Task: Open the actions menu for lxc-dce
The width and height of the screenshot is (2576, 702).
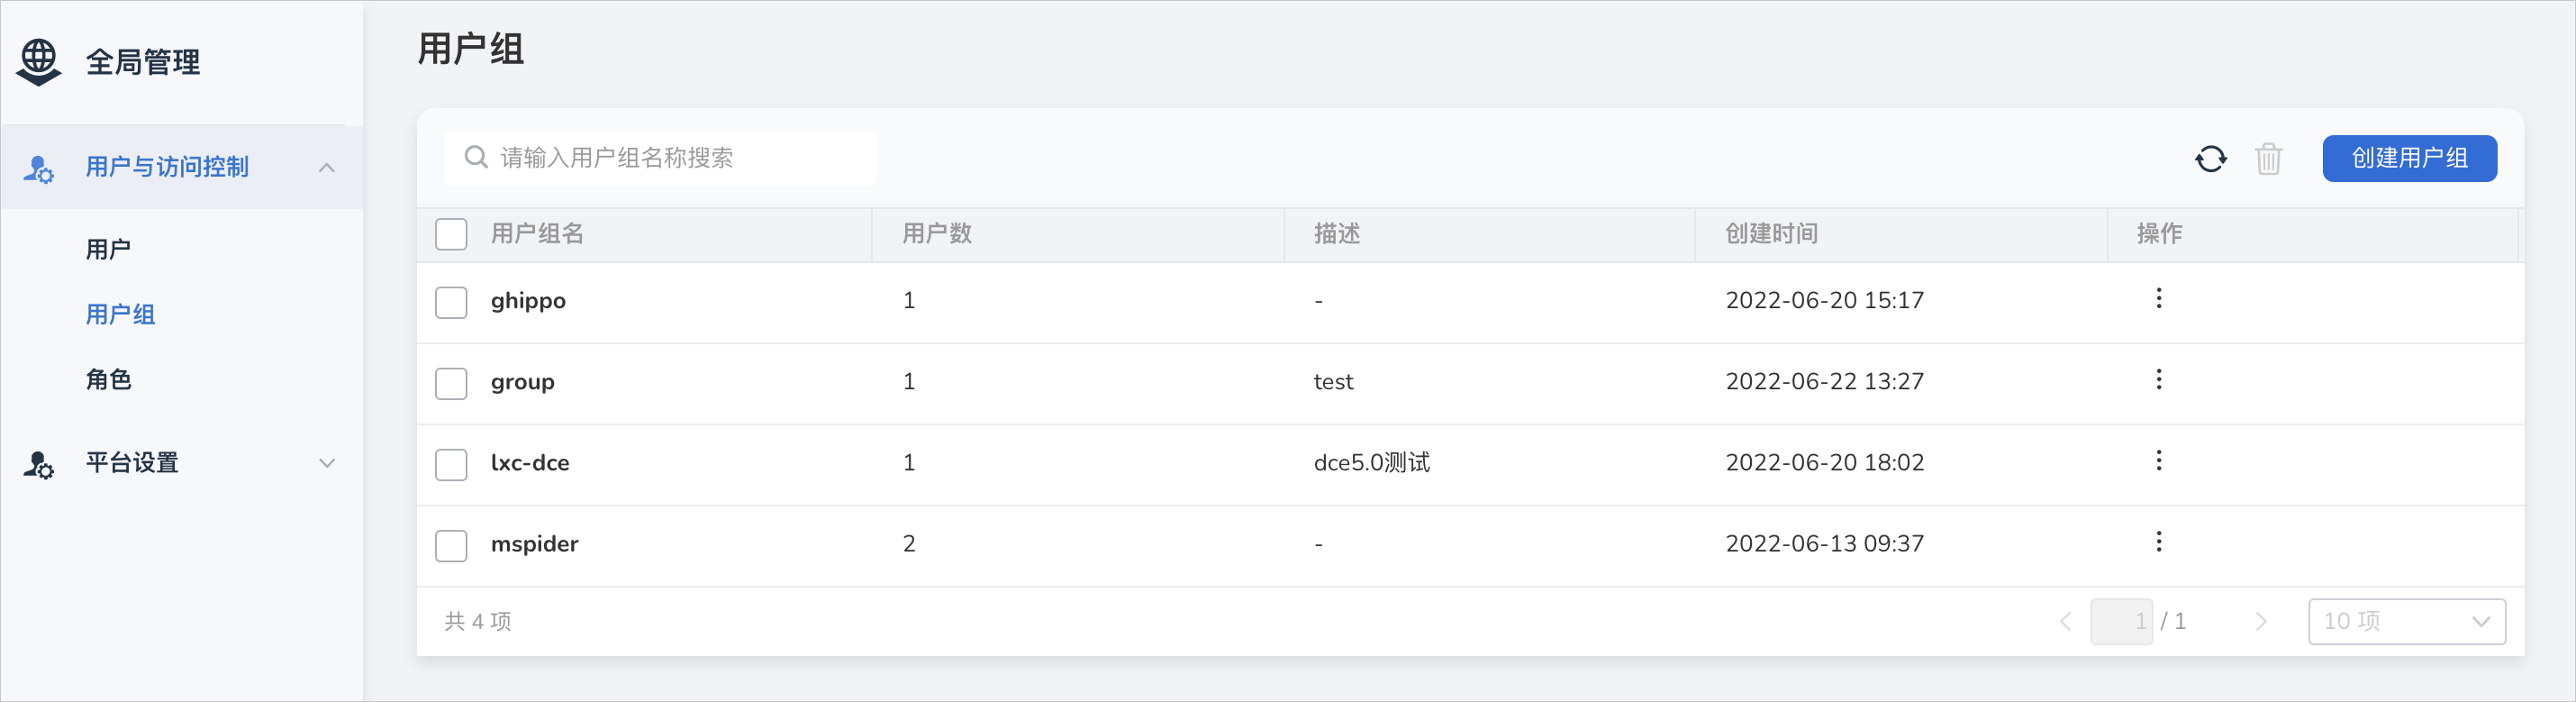Action: (x=2159, y=461)
